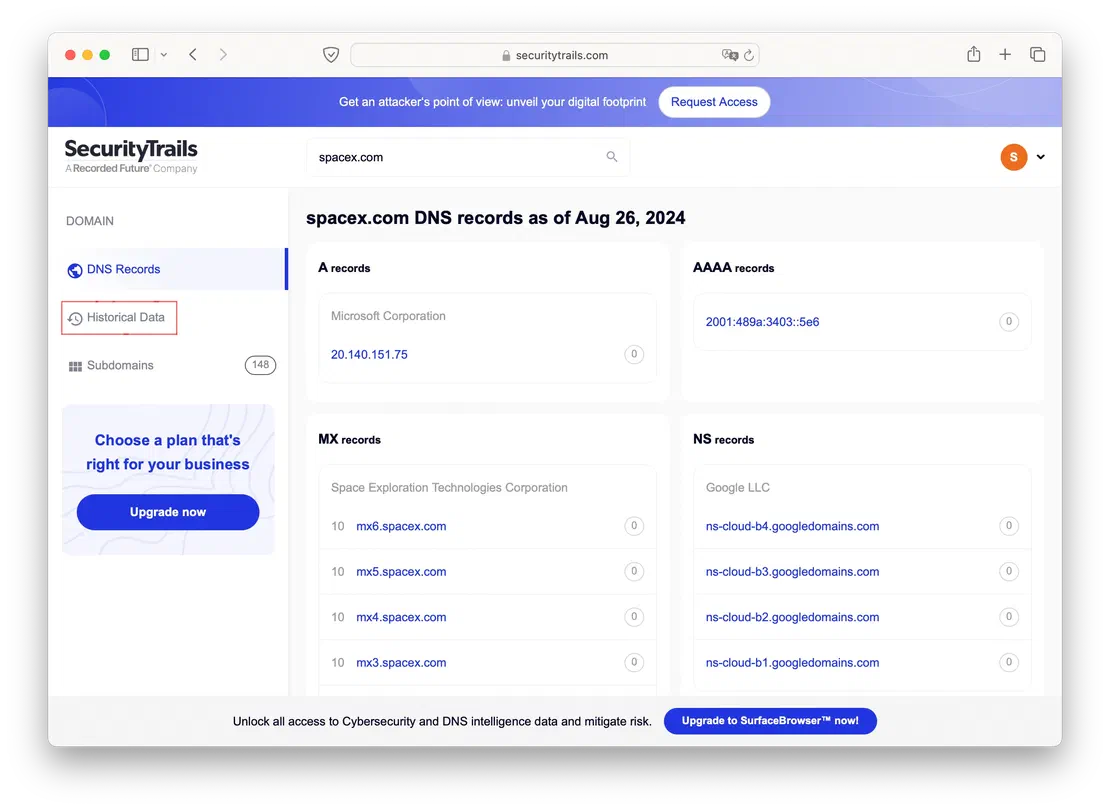The height and width of the screenshot is (810, 1110).
Task: Open the SecurityTrails logo home link
Action: [x=131, y=156]
